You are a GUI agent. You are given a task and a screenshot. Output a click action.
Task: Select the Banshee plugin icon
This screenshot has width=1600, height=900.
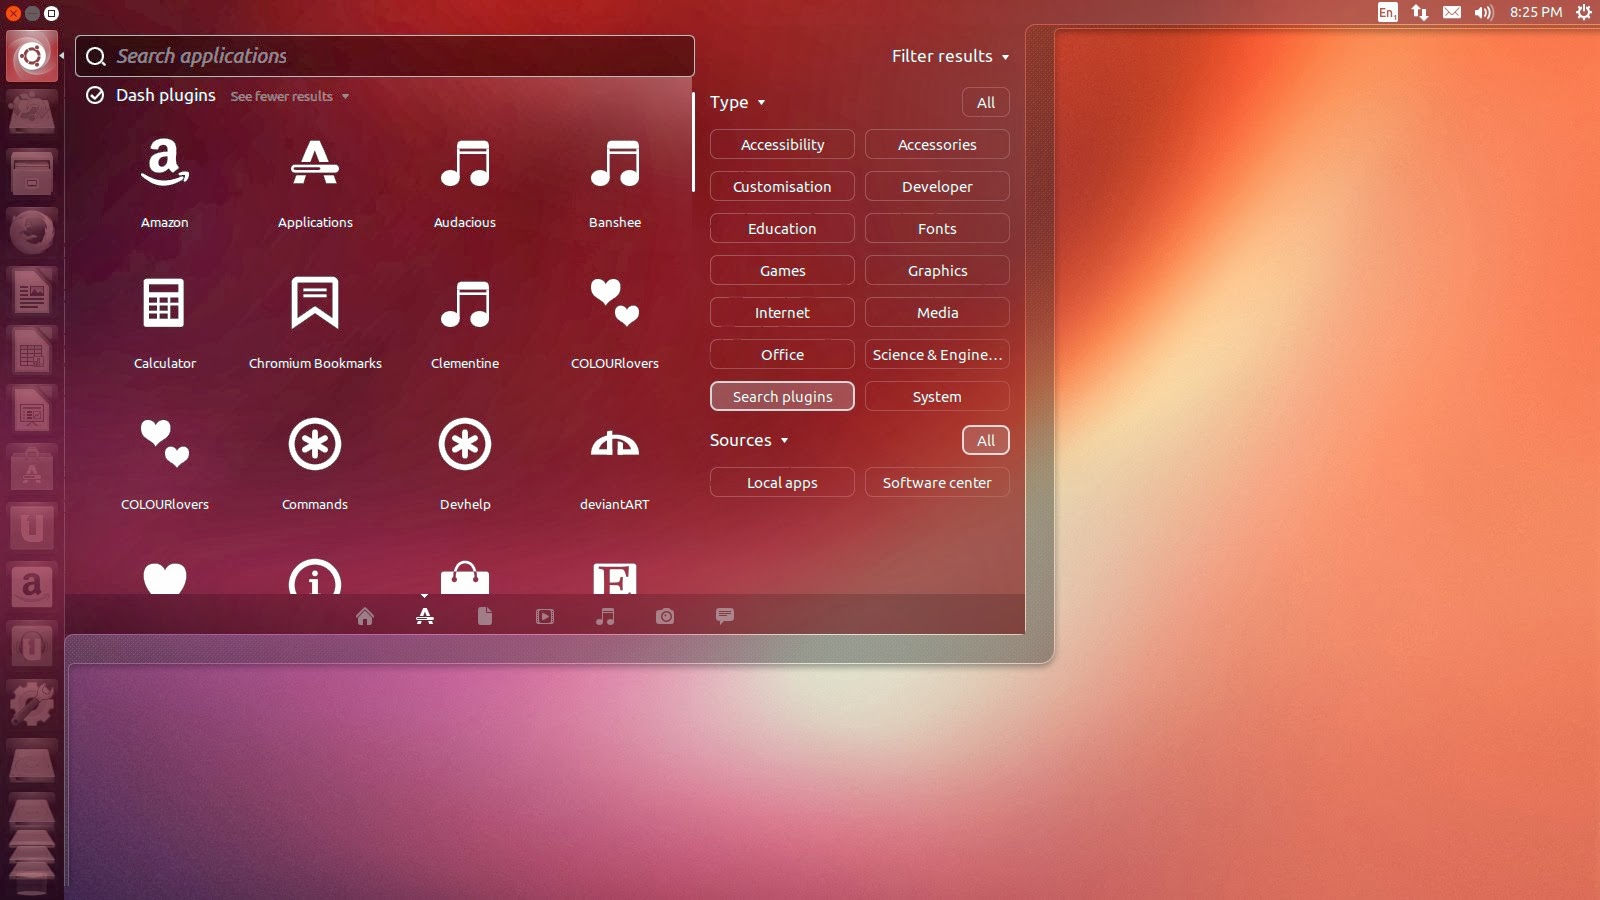coord(615,165)
